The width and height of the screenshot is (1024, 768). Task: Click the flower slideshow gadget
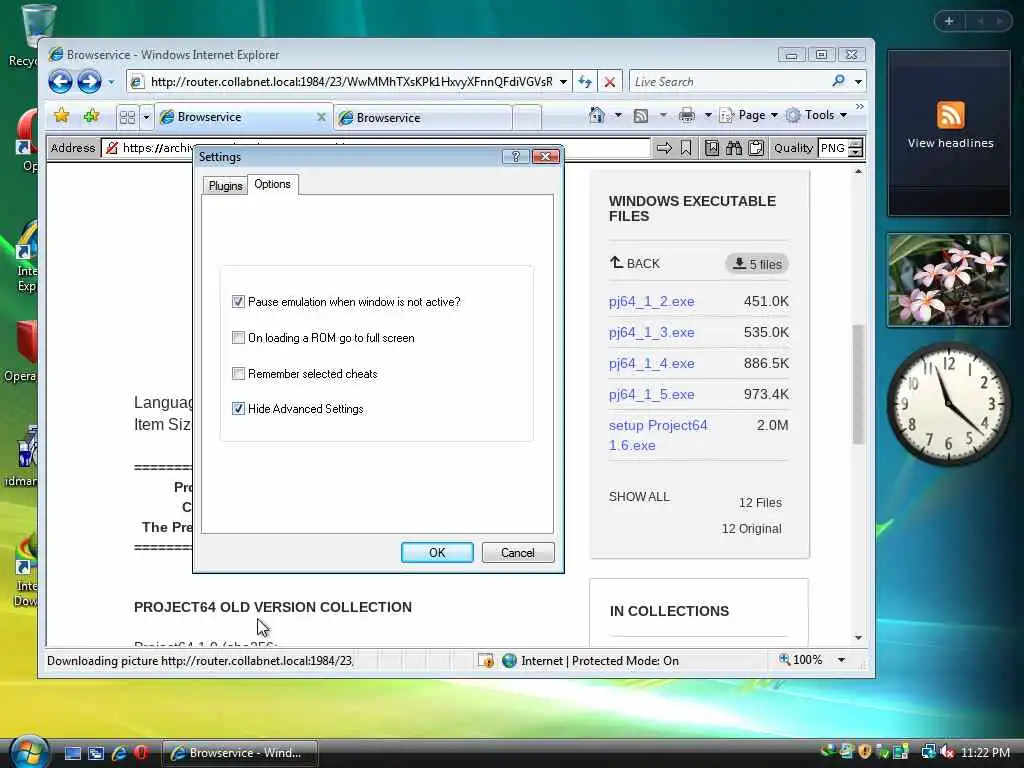pyautogui.click(x=948, y=280)
